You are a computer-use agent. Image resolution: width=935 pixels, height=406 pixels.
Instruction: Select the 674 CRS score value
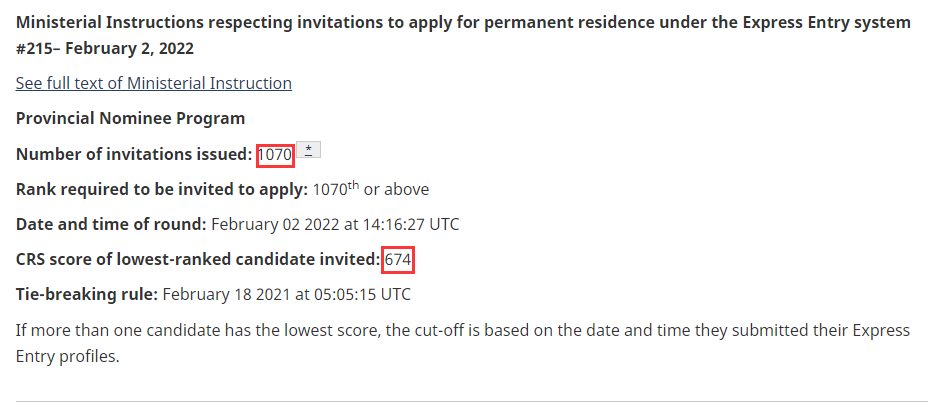[398, 260]
